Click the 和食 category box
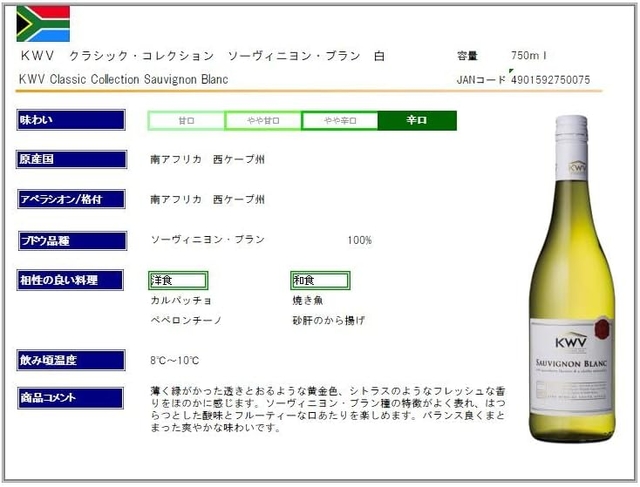Viewport: 640px width, 487px height. point(320,280)
